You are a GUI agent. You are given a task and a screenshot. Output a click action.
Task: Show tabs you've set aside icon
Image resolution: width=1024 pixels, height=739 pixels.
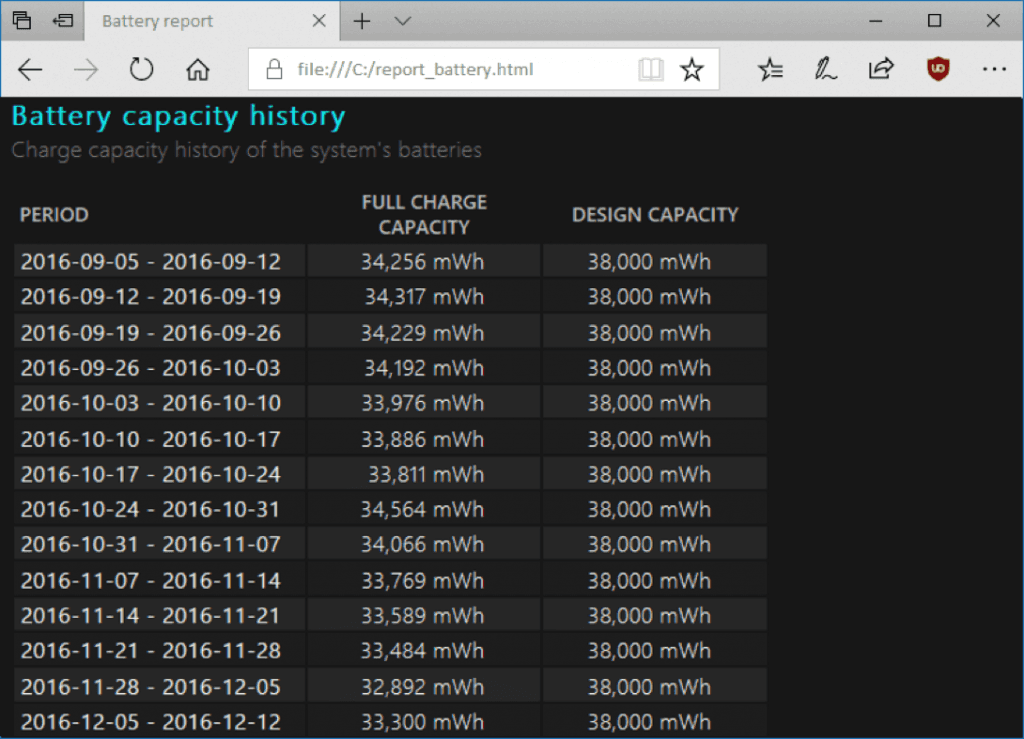[22, 21]
